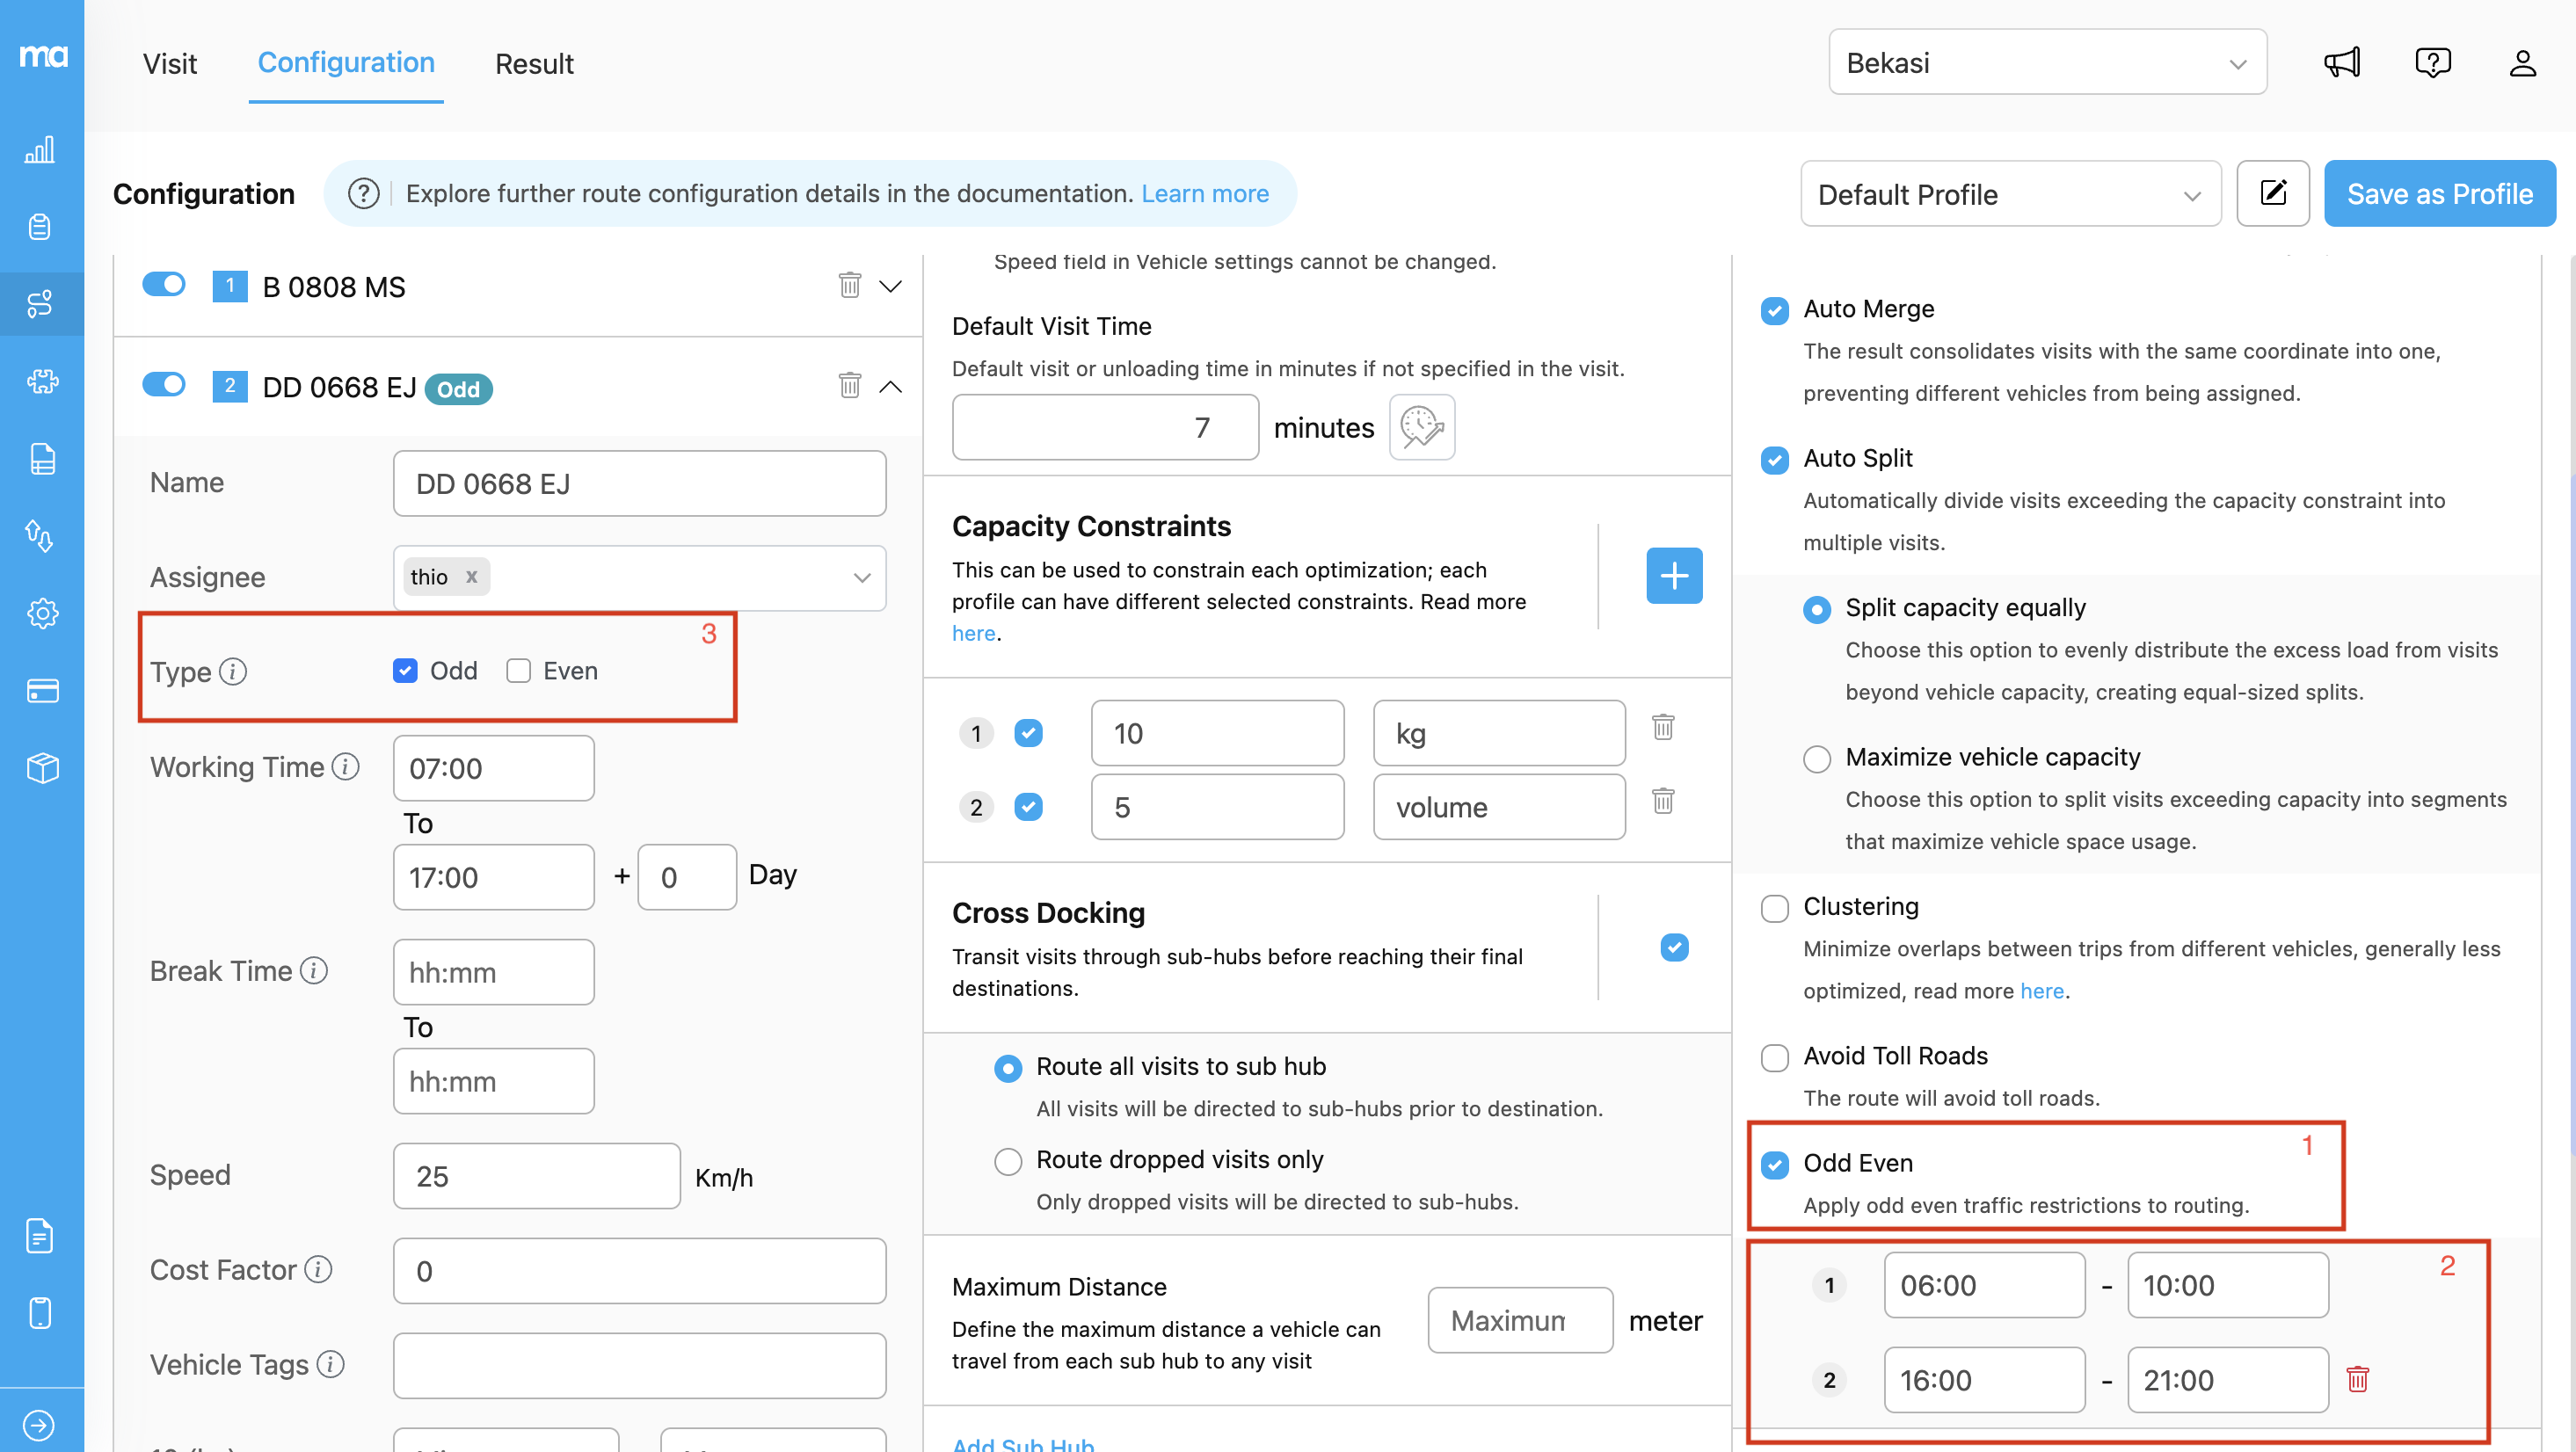Switch to the Result tab
This screenshot has height=1452, width=2576.
pos(534,63)
